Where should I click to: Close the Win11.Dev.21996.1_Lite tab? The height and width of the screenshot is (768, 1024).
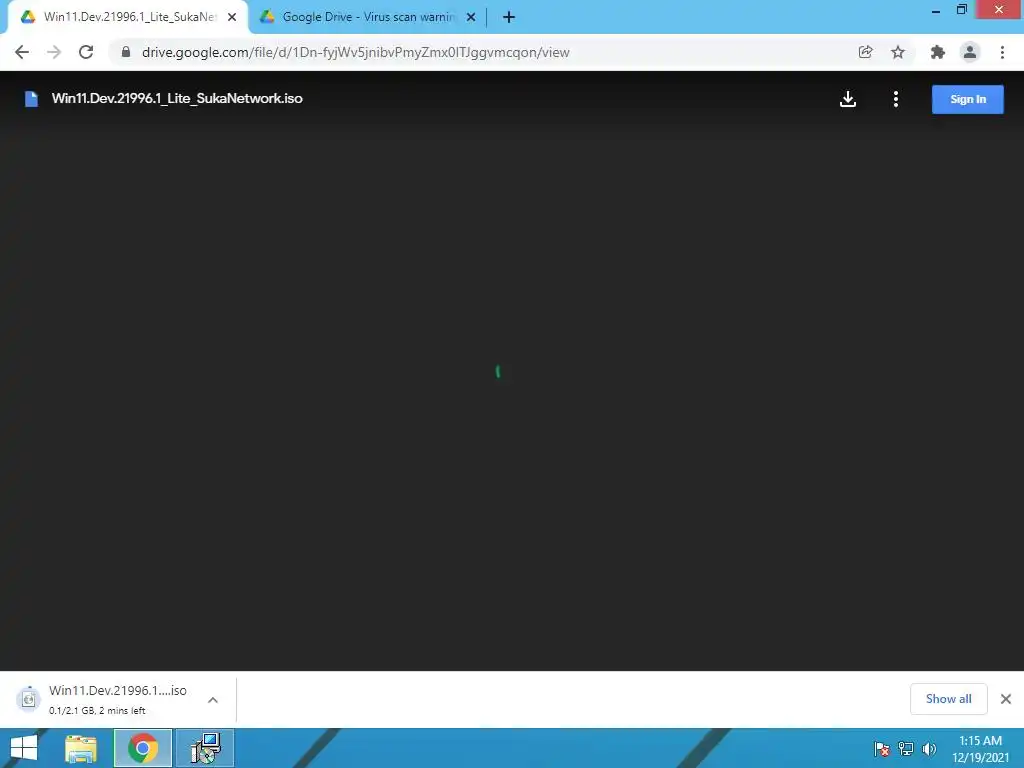[x=232, y=17]
